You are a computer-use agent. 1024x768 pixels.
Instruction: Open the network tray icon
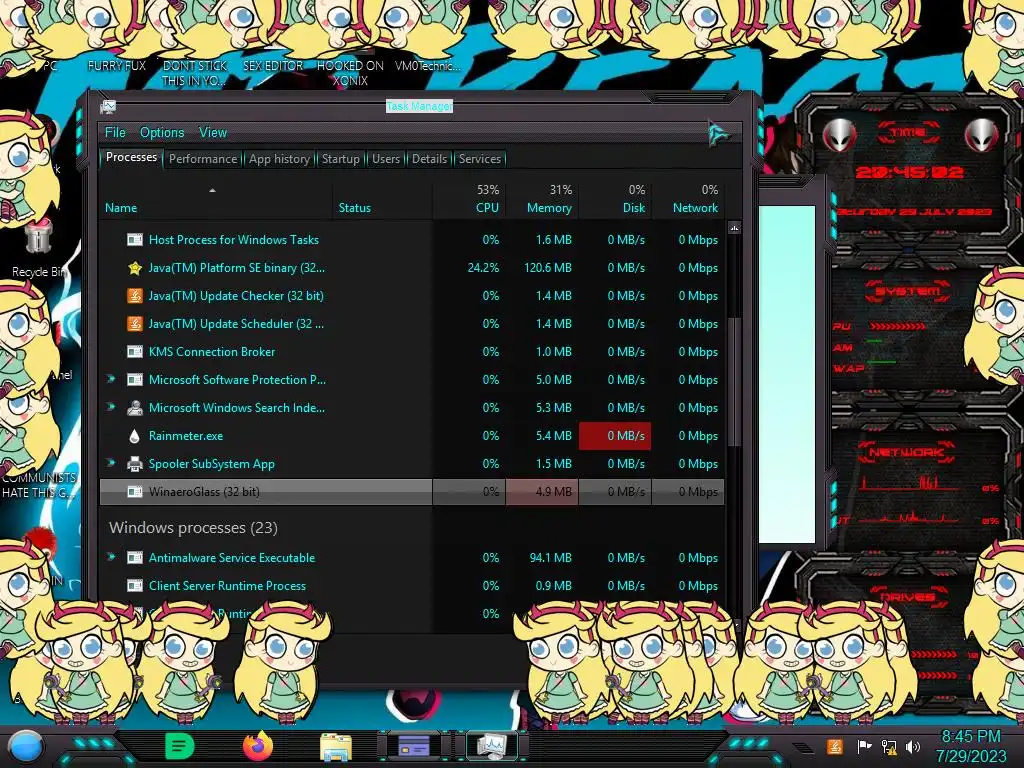(889, 746)
